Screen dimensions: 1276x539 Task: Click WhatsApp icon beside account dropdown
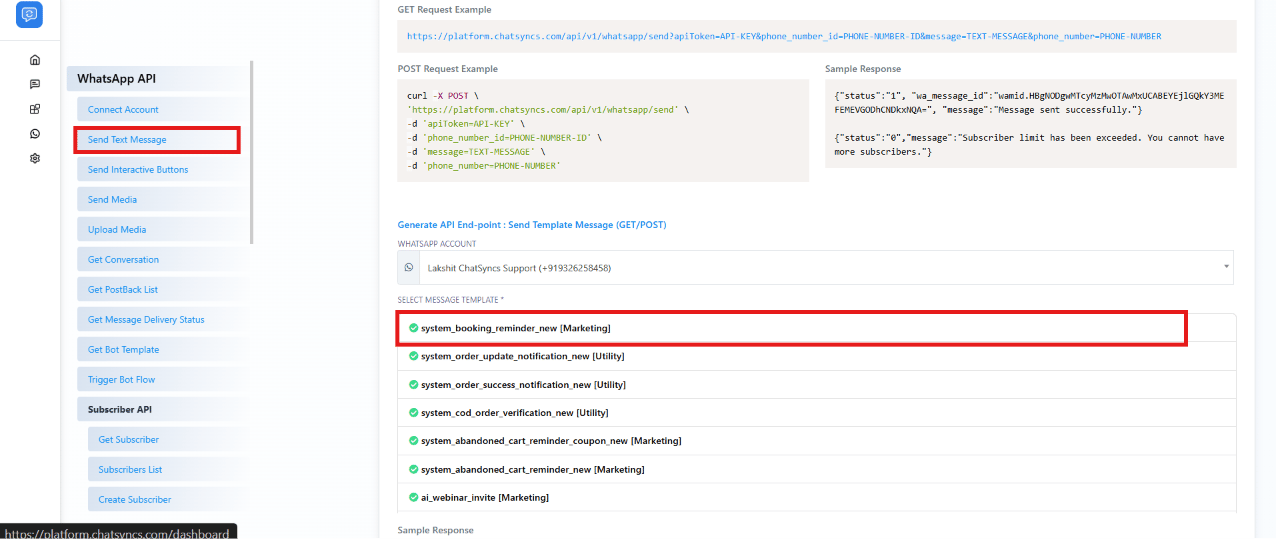coord(408,268)
